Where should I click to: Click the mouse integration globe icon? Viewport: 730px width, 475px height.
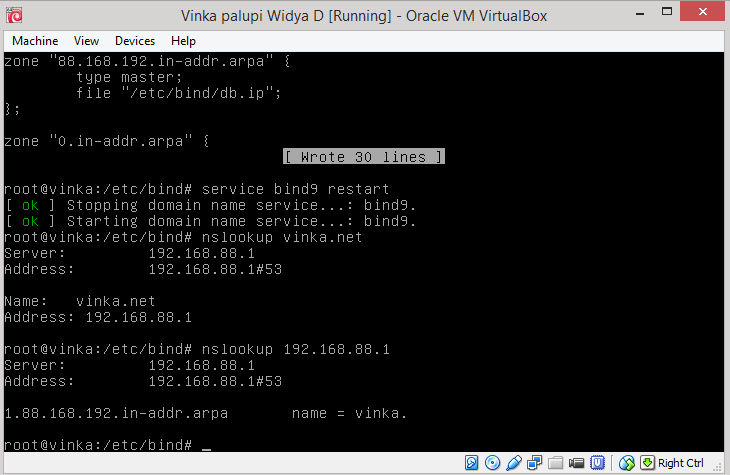627,463
